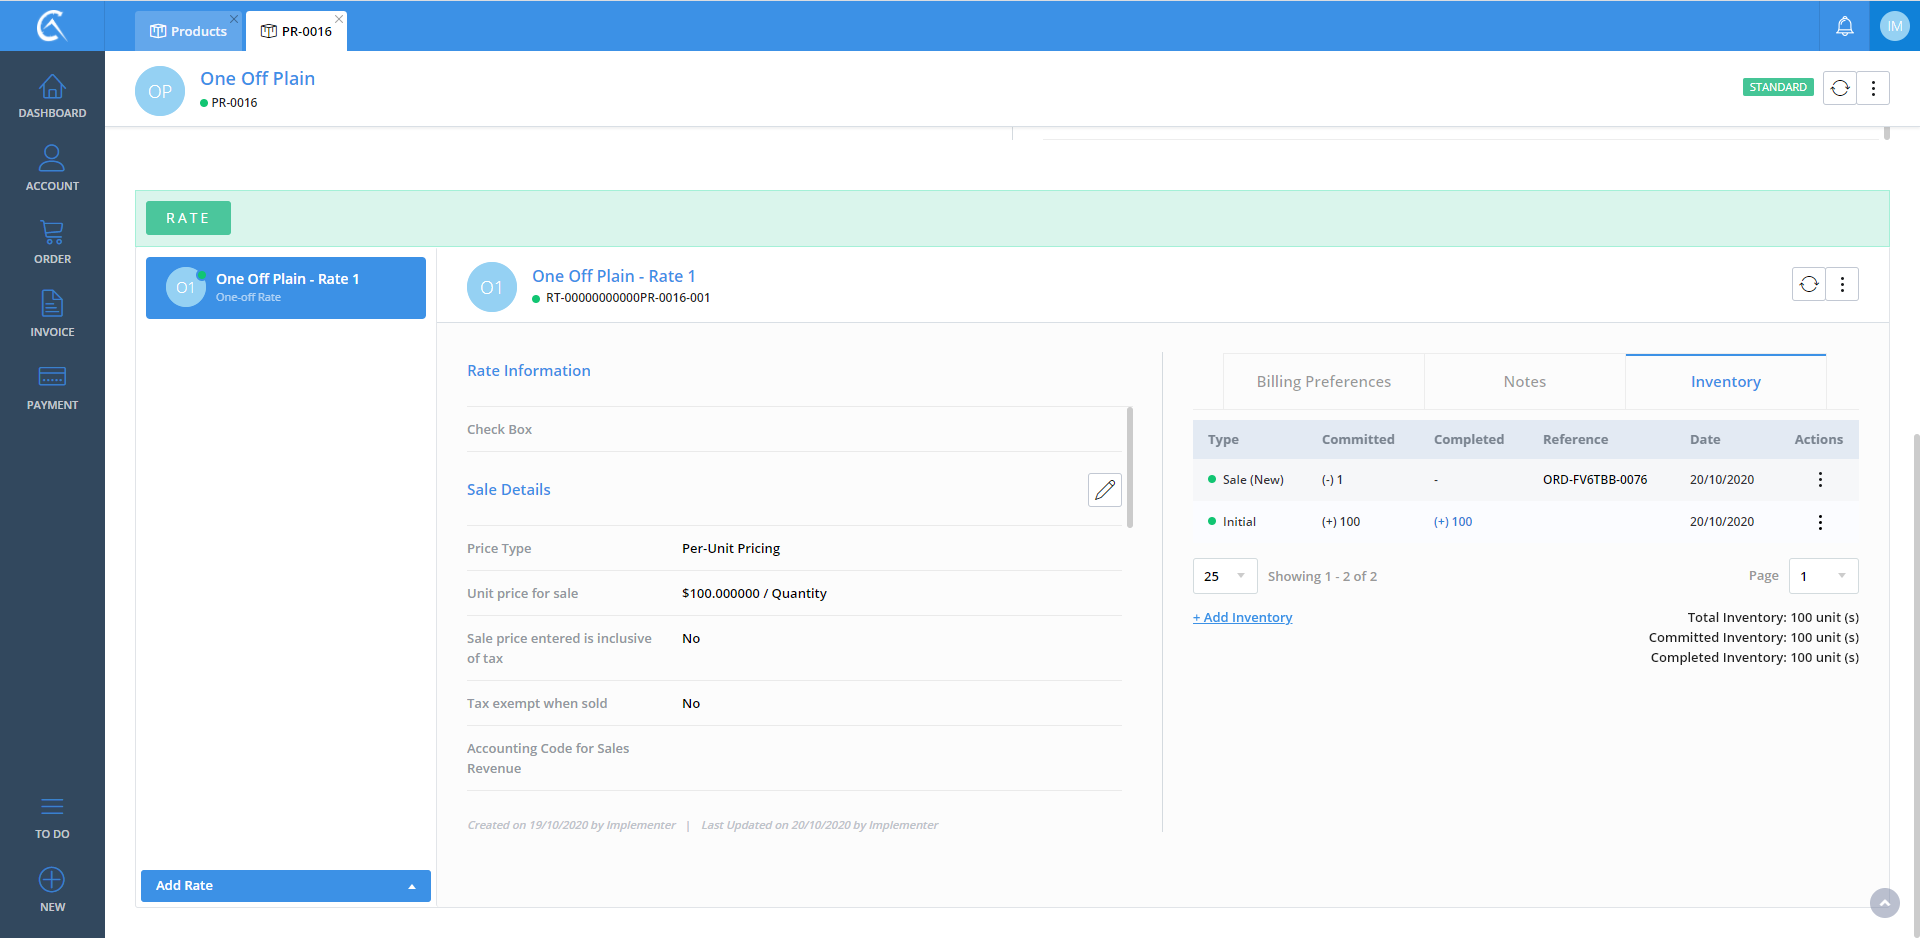The width and height of the screenshot is (1920, 938).
Task: Refresh the One Off Plain product header
Action: (x=1839, y=88)
